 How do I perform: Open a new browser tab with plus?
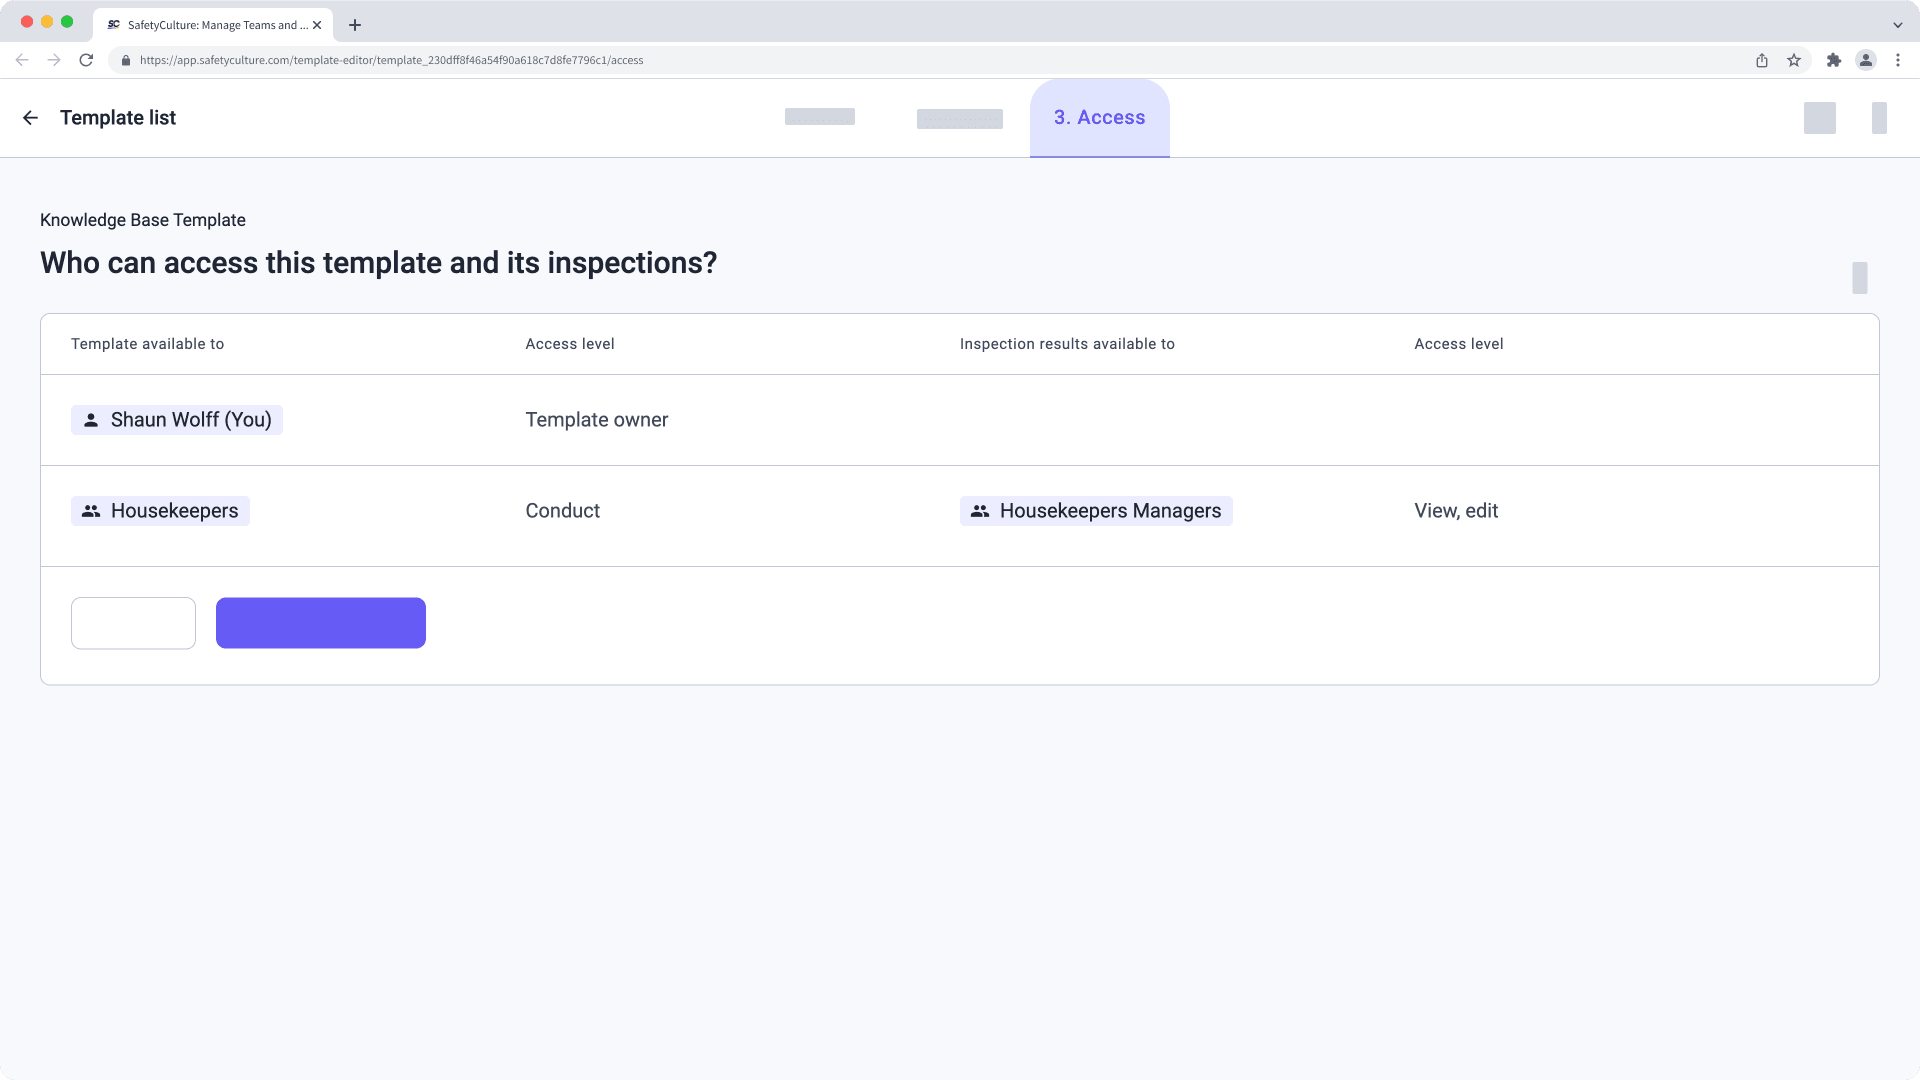[355, 25]
